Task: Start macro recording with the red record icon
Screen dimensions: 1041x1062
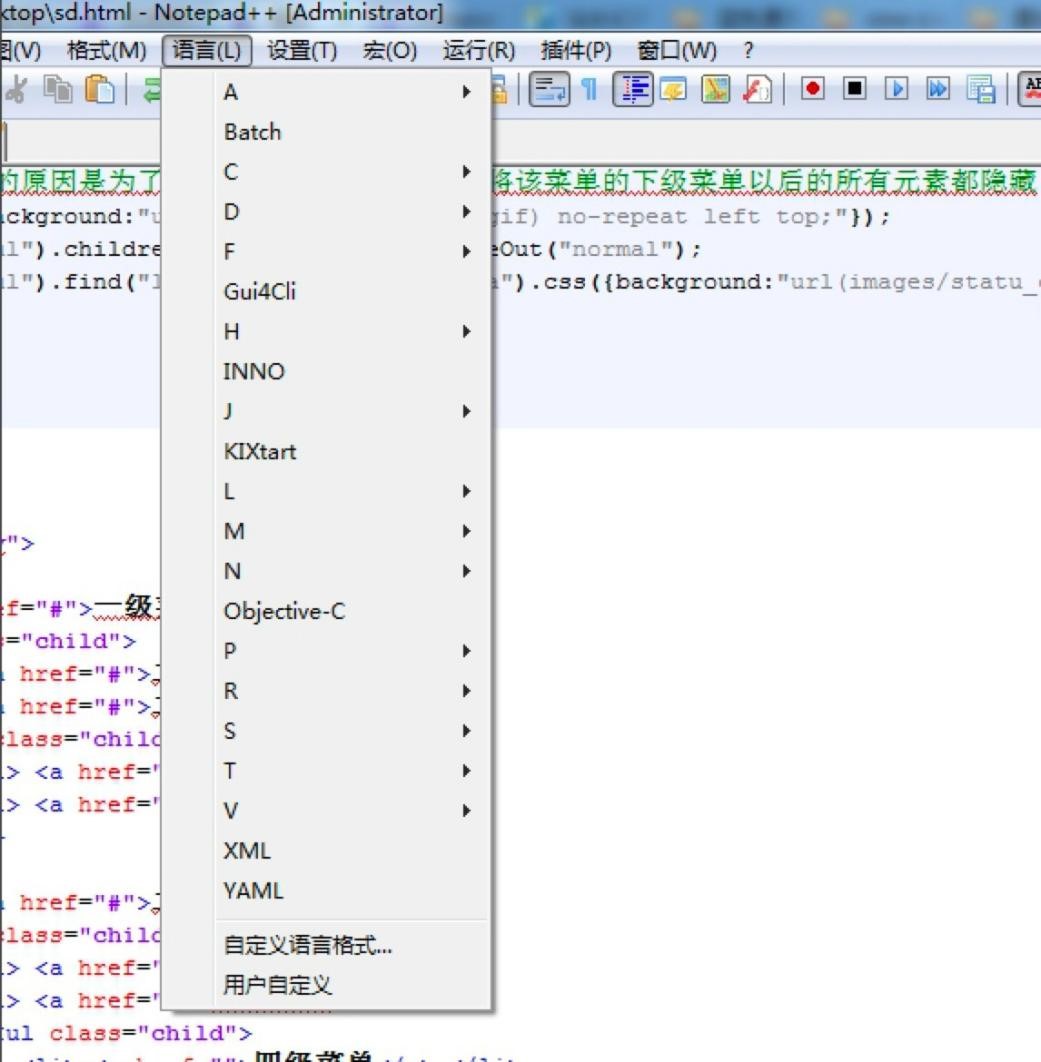Action: click(813, 90)
